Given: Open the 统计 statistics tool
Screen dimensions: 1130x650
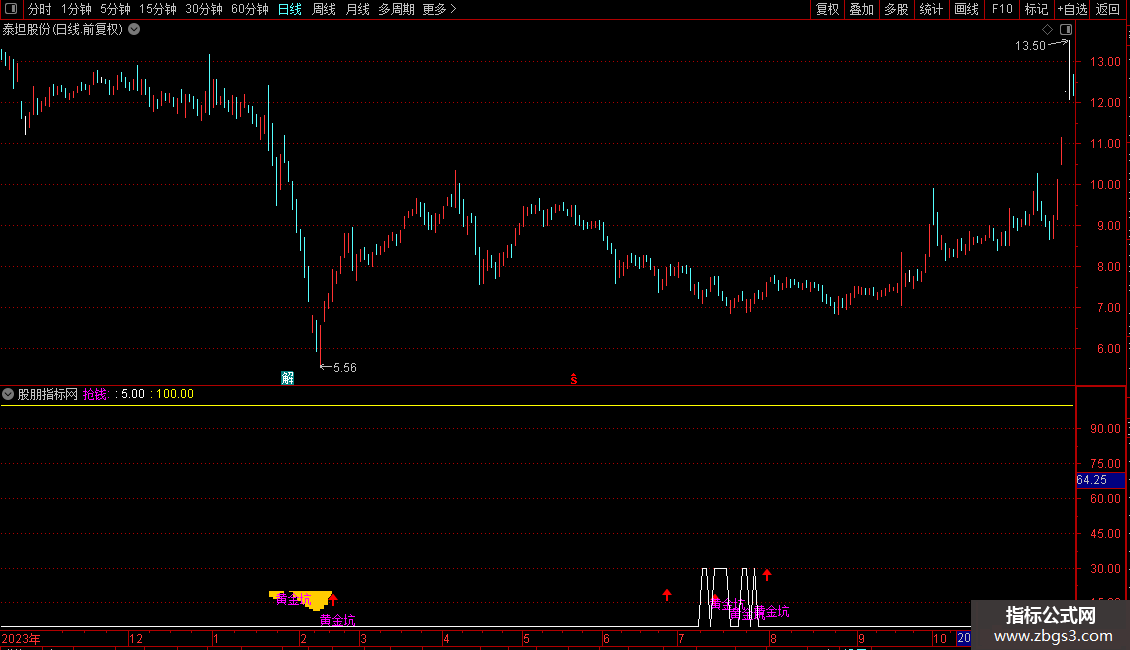Looking at the screenshot, I should (x=931, y=9).
